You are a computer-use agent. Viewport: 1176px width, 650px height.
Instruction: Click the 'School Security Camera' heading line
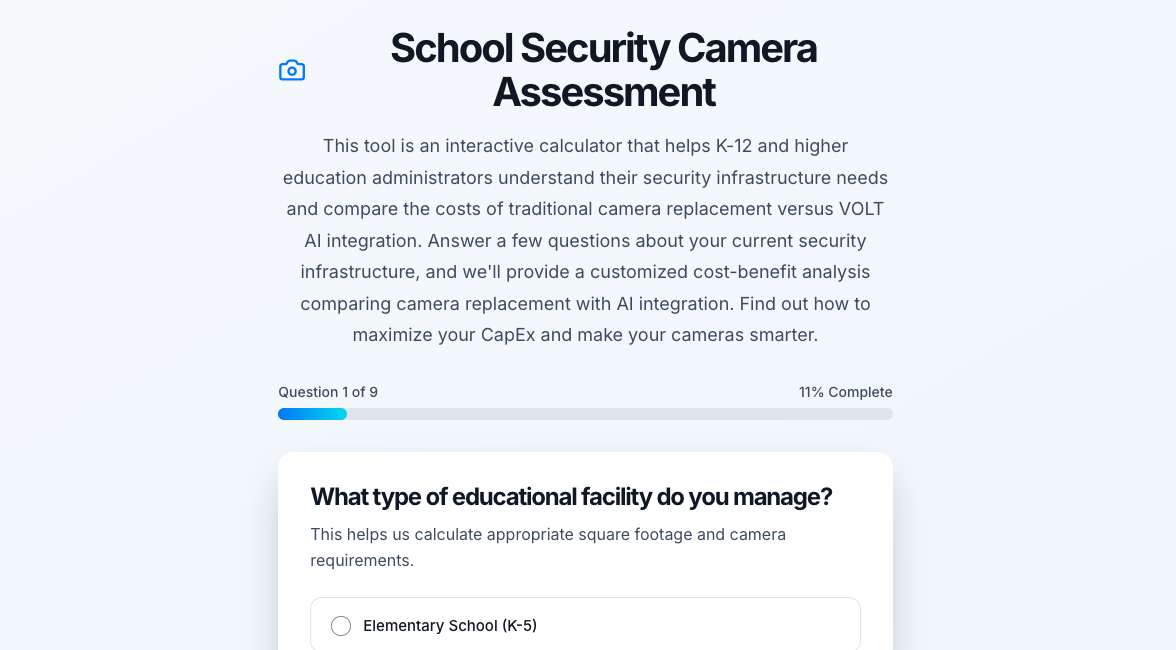click(603, 48)
